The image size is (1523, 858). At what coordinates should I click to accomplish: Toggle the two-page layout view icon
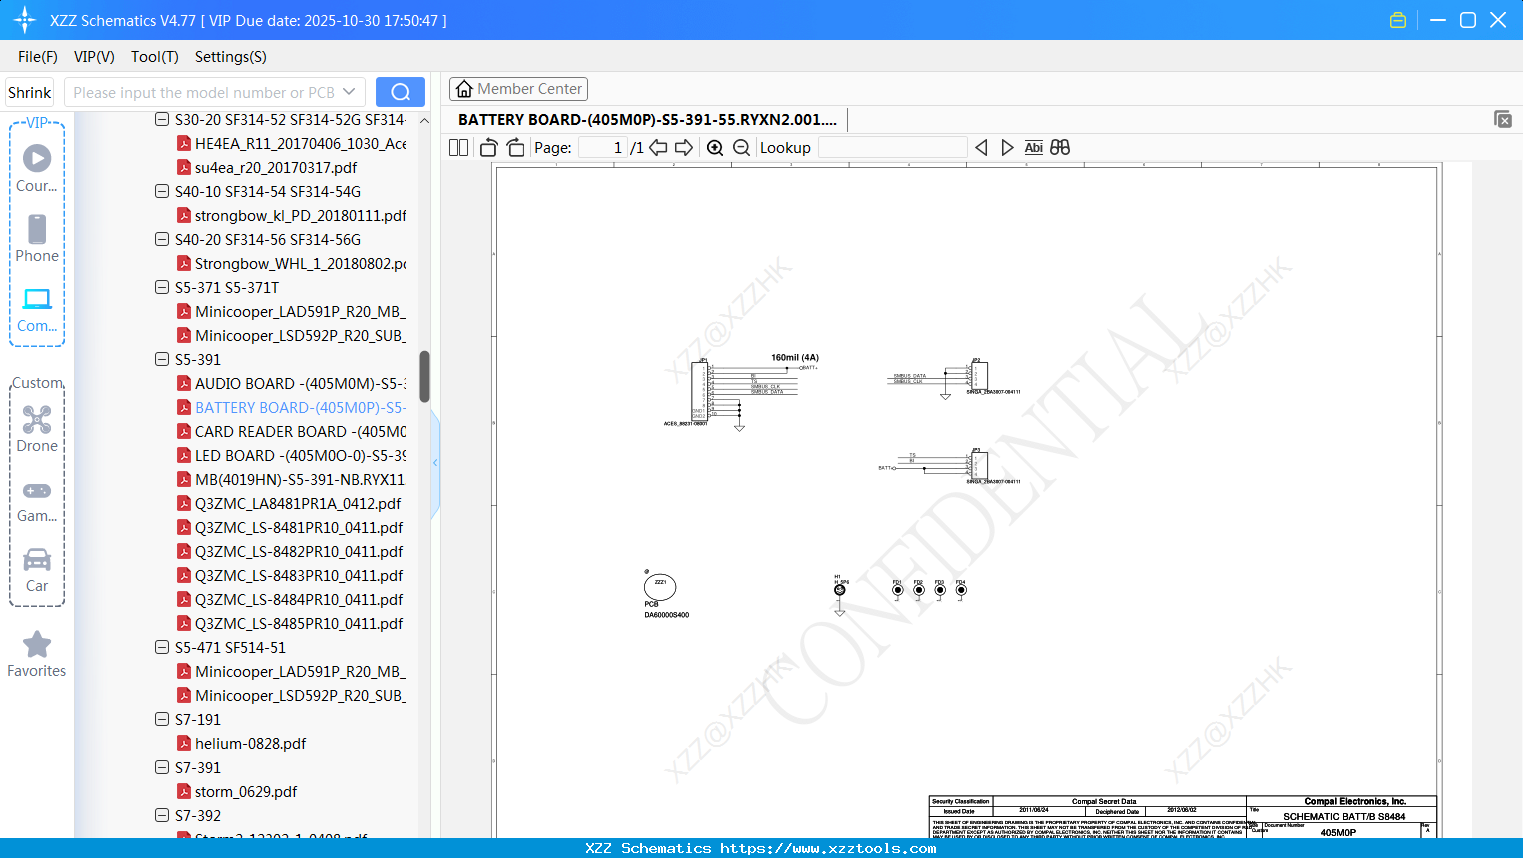458,148
